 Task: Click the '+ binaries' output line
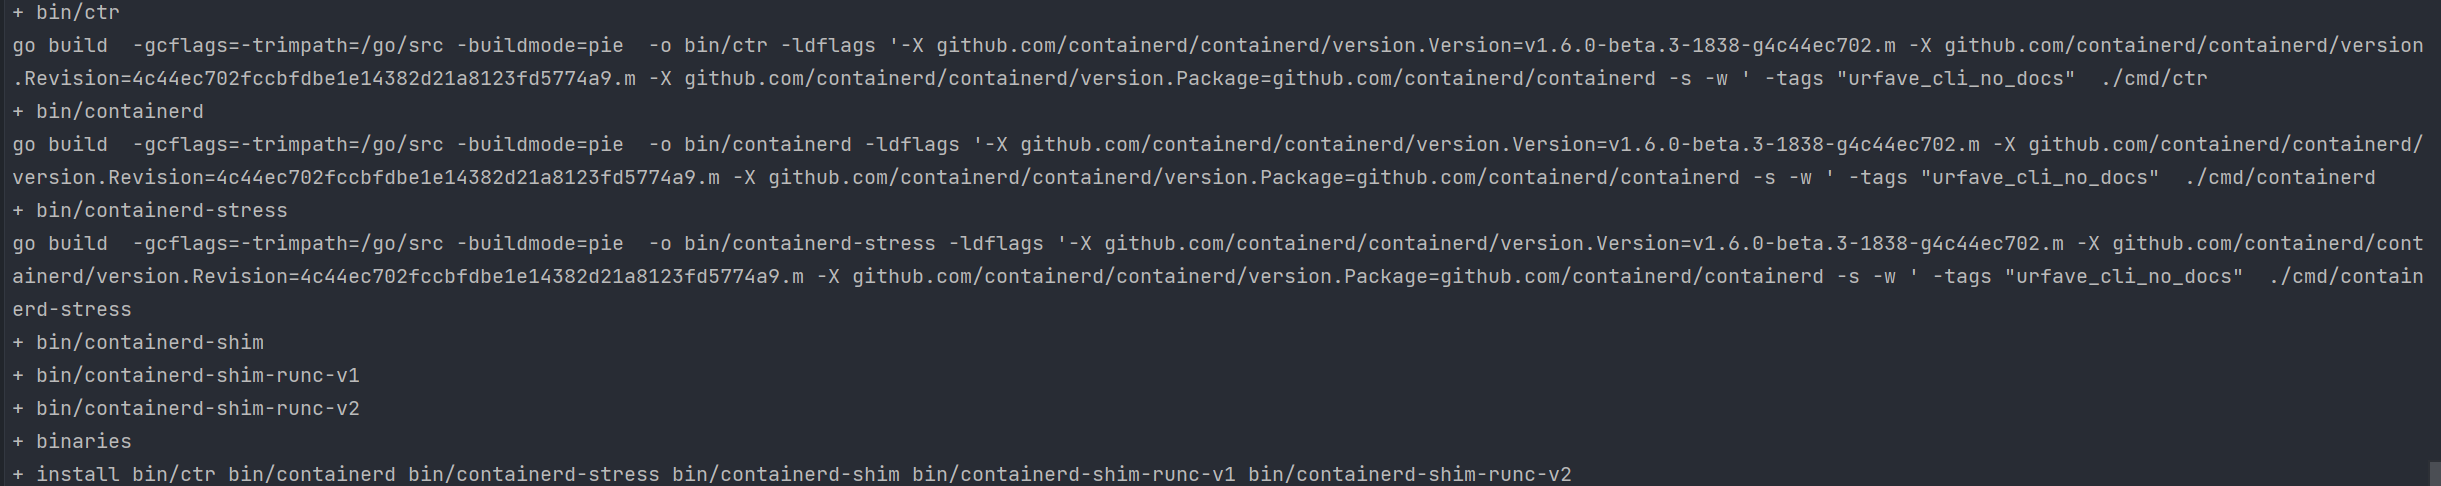point(72,442)
